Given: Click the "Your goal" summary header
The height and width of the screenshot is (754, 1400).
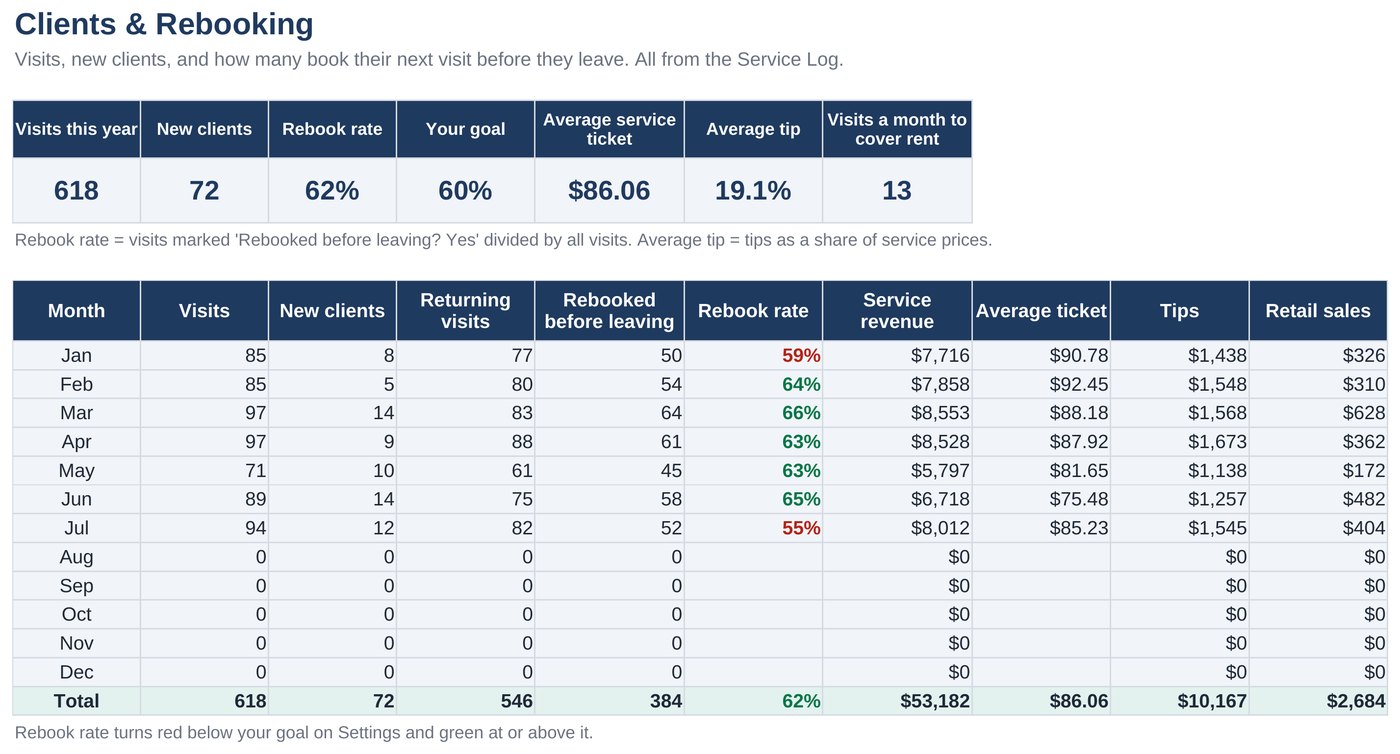Looking at the screenshot, I should pos(465,129).
